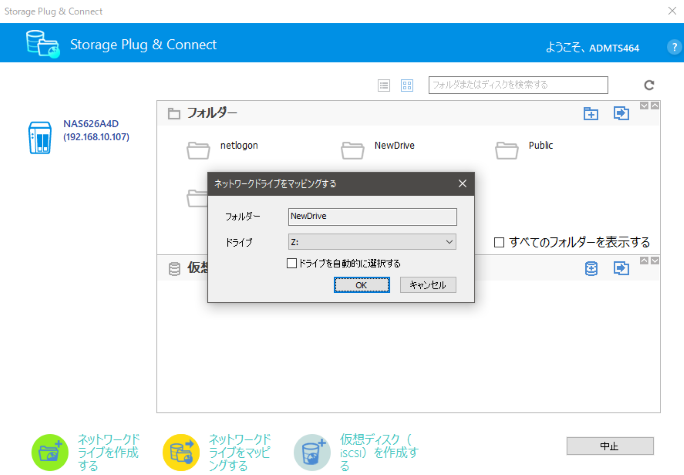The height and width of the screenshot is (475, 684).
Task: Click the yellow map network drive icon
Action: point(181,452)
